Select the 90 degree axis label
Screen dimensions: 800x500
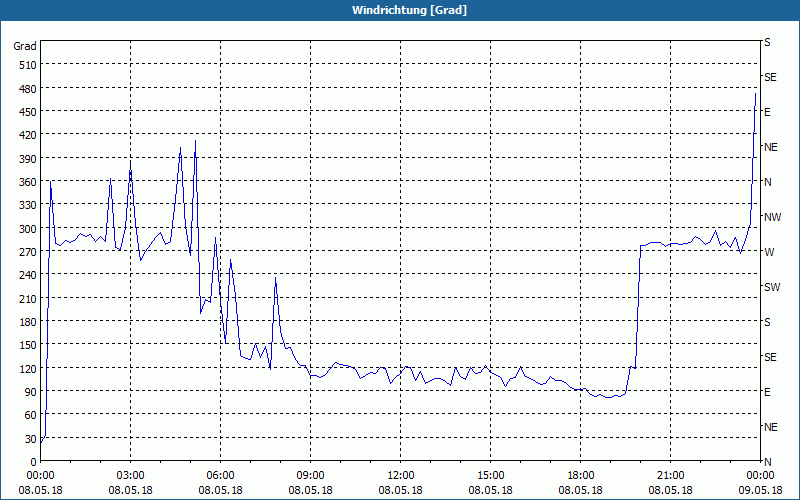31,392
